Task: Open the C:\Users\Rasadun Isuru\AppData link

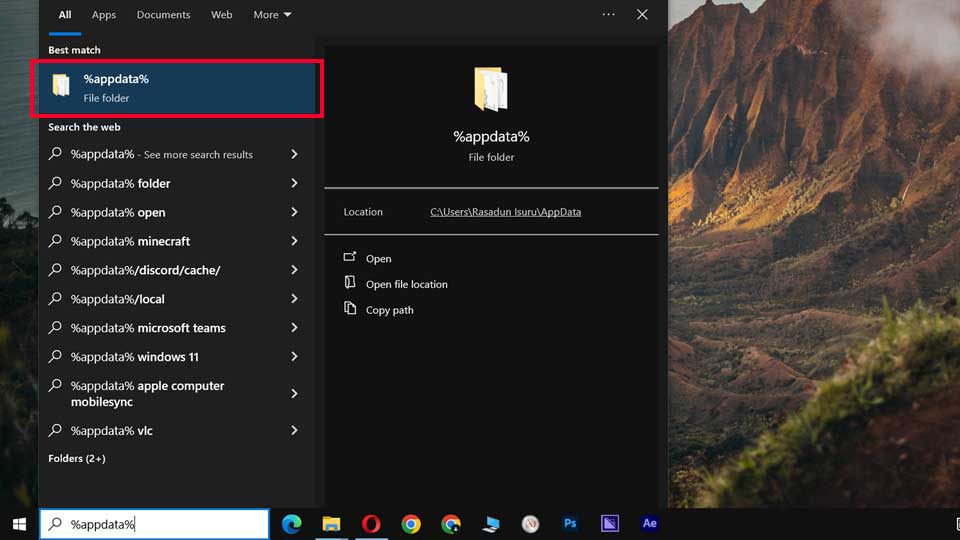Action: point(505,212)
